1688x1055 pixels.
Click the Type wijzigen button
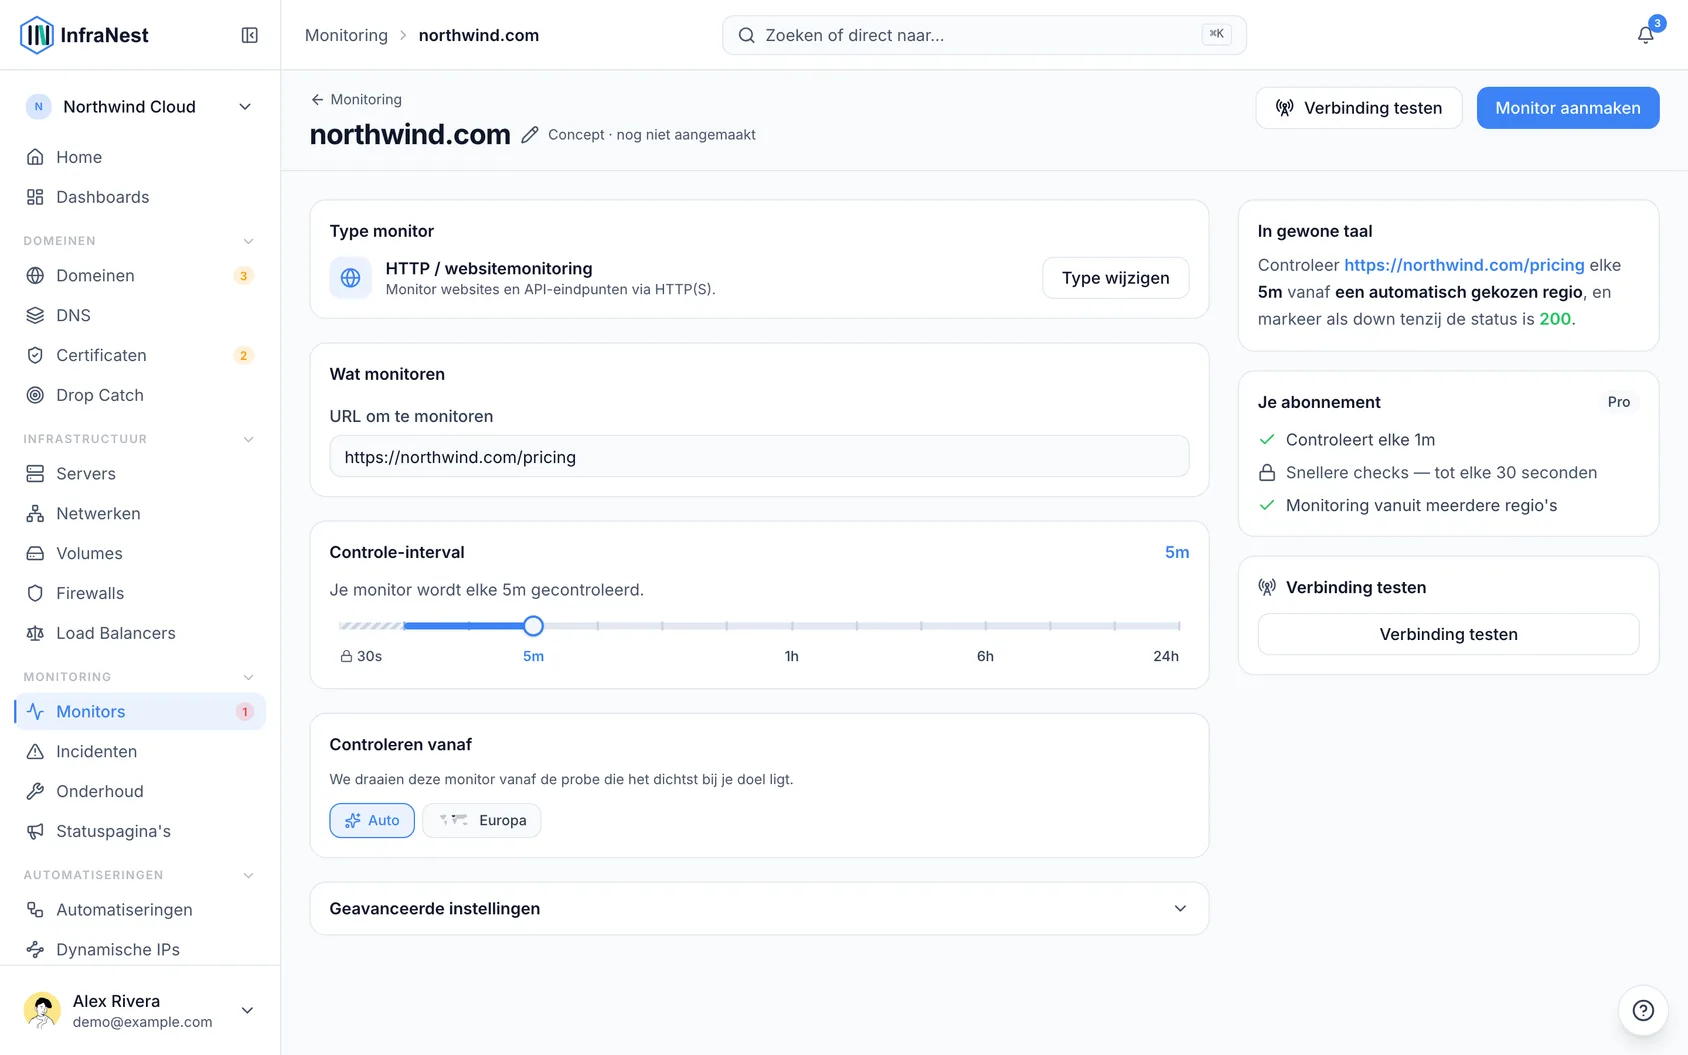1115,278
